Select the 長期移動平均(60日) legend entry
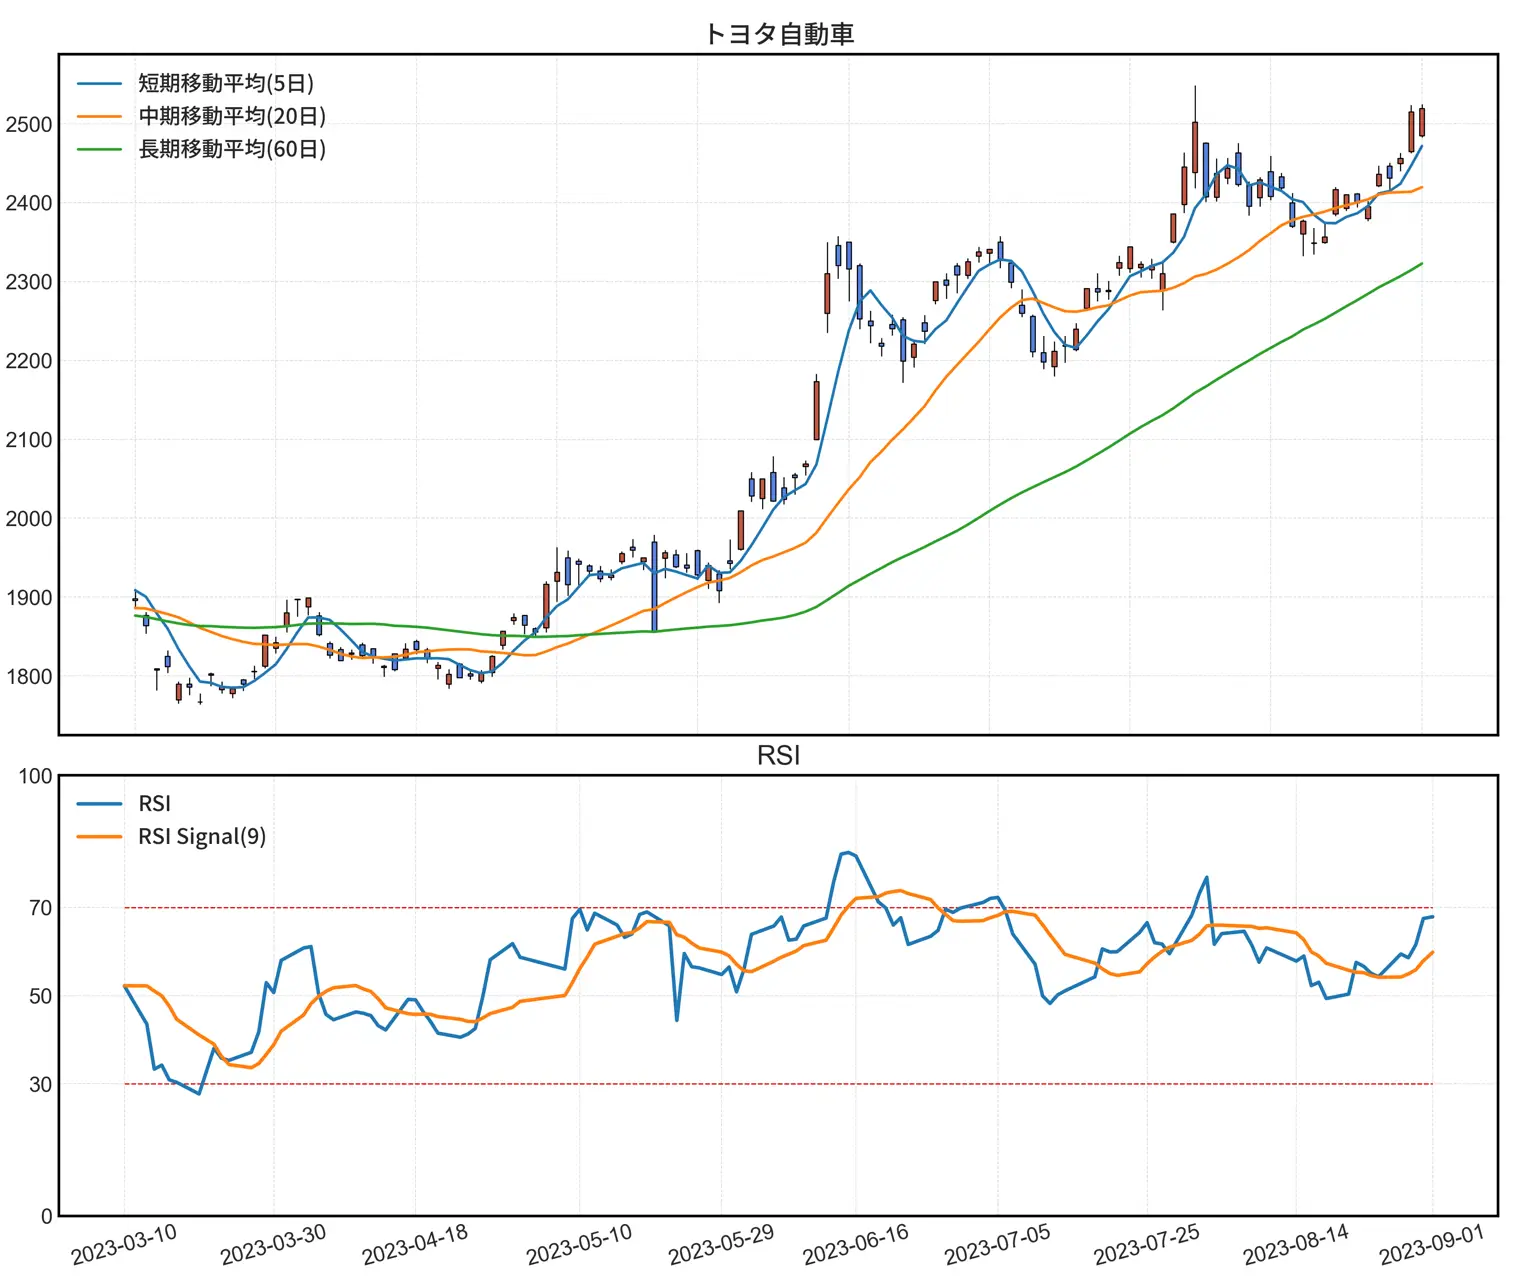This screenshot has width=1536, height=1280. click(x=232, y=149)
